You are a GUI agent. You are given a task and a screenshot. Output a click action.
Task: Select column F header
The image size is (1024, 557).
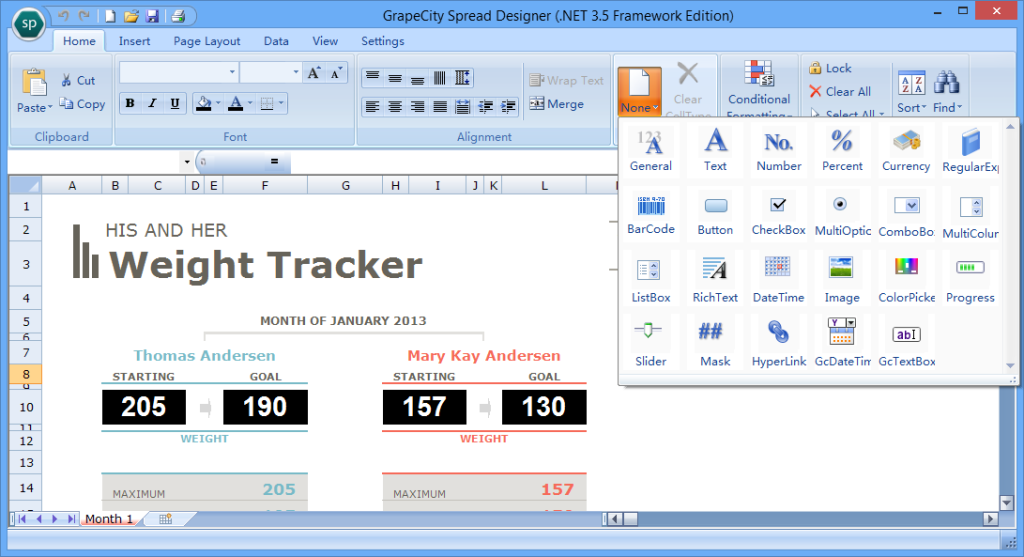click(x=264, y=186)
